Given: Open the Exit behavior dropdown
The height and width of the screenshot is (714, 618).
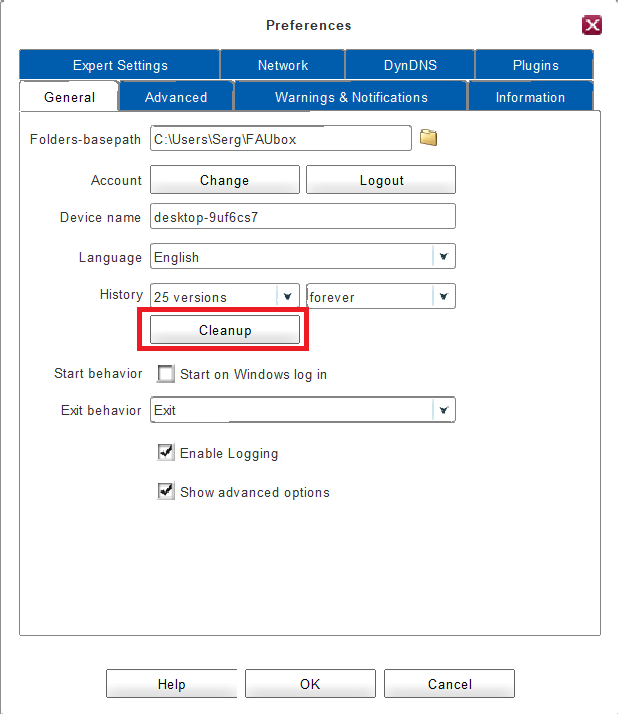Looking at the screenshot, I should (x=444, y=410).
